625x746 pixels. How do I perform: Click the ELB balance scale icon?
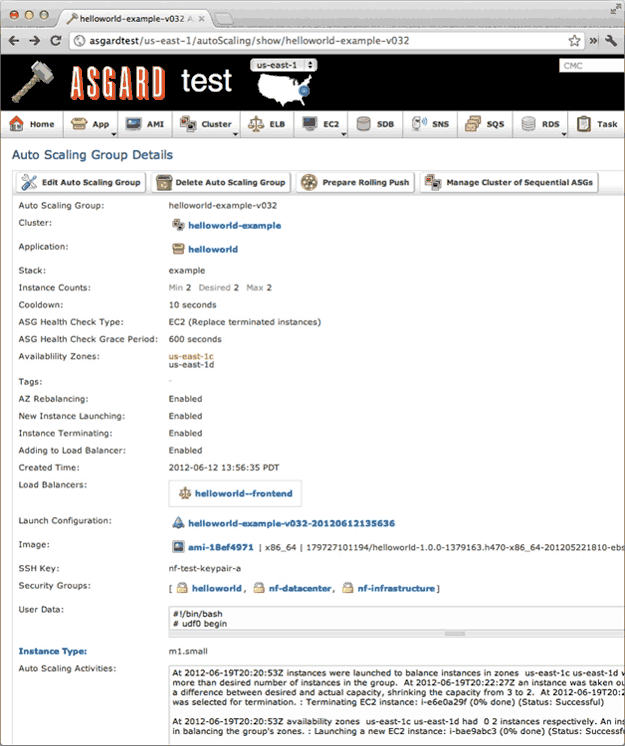click(256, 124)
